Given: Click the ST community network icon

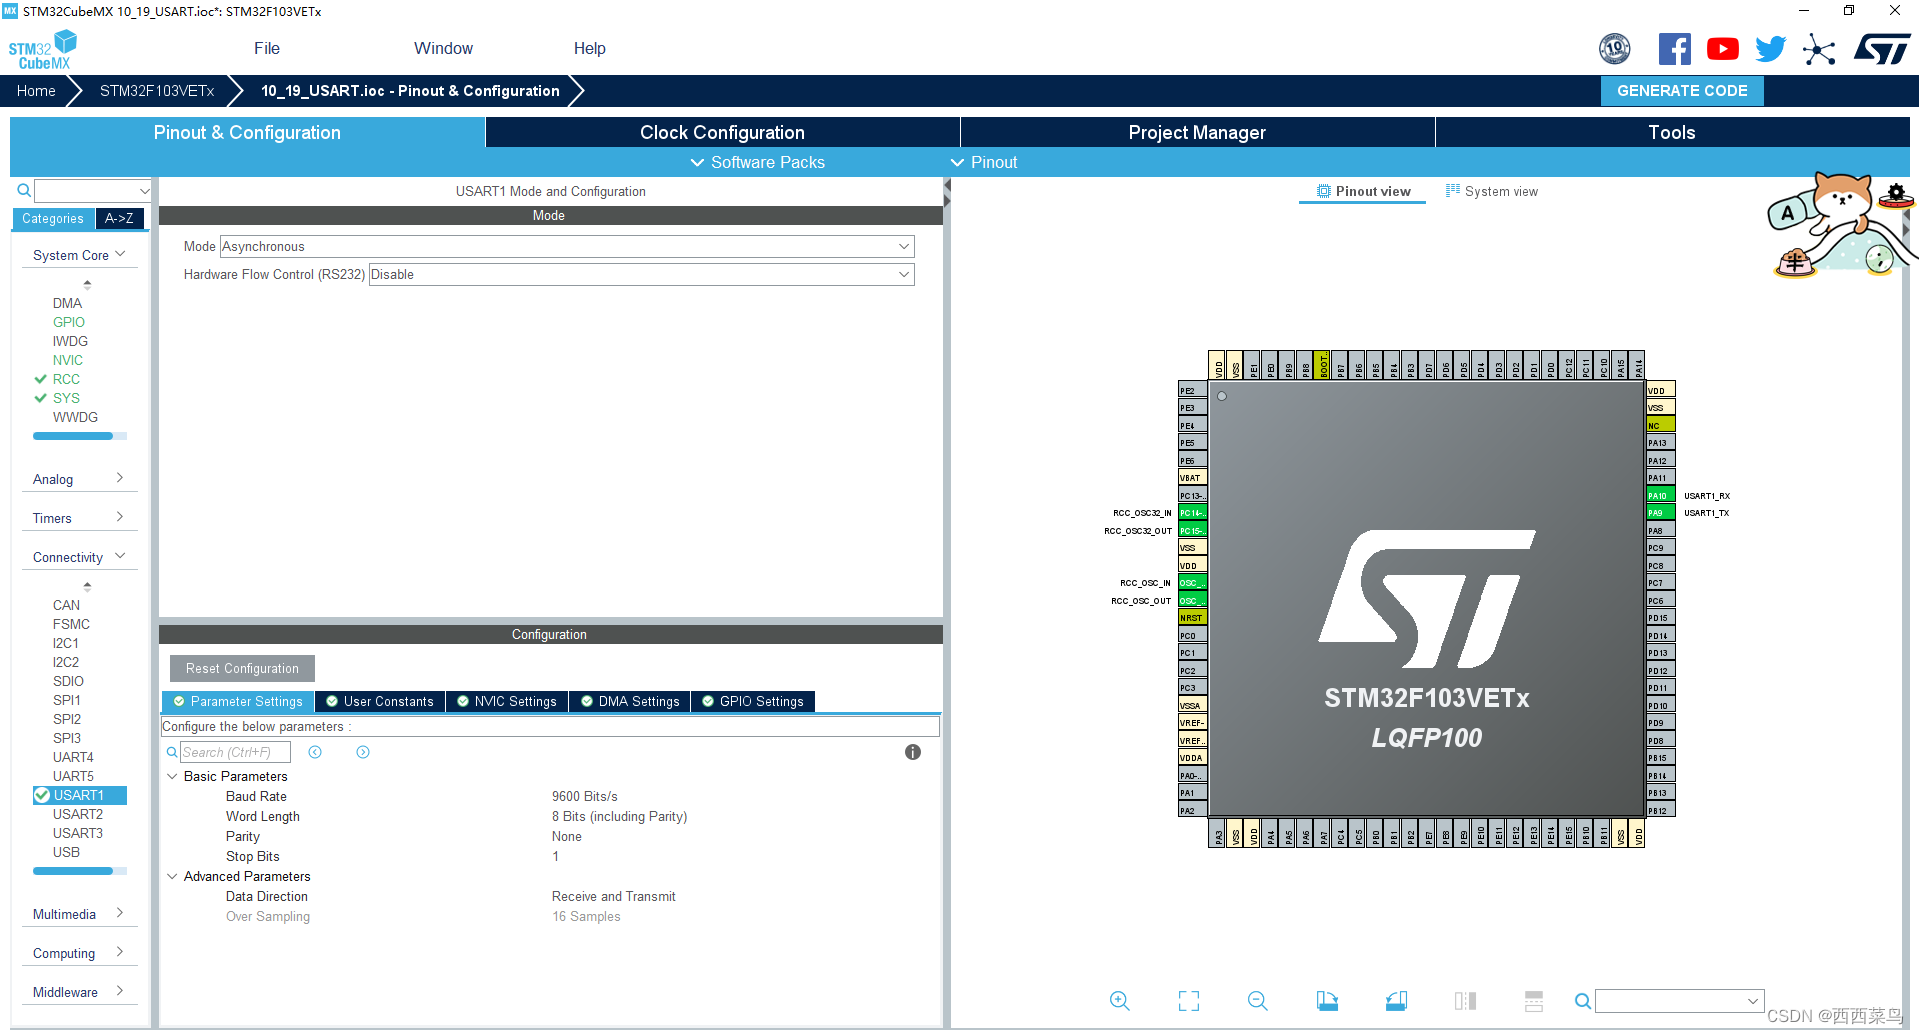Looking at the screenshot, I should 1819,49.
